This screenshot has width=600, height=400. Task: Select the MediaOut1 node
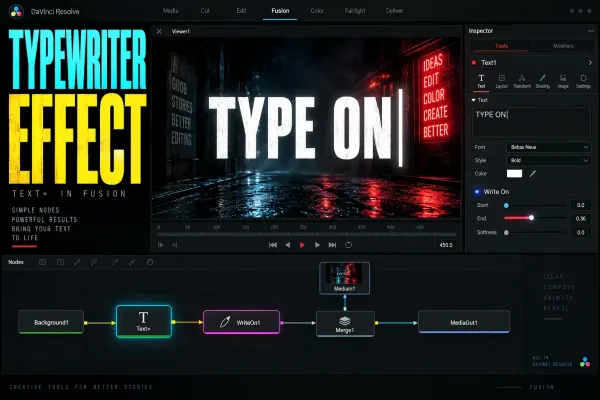tap(464, 322)
